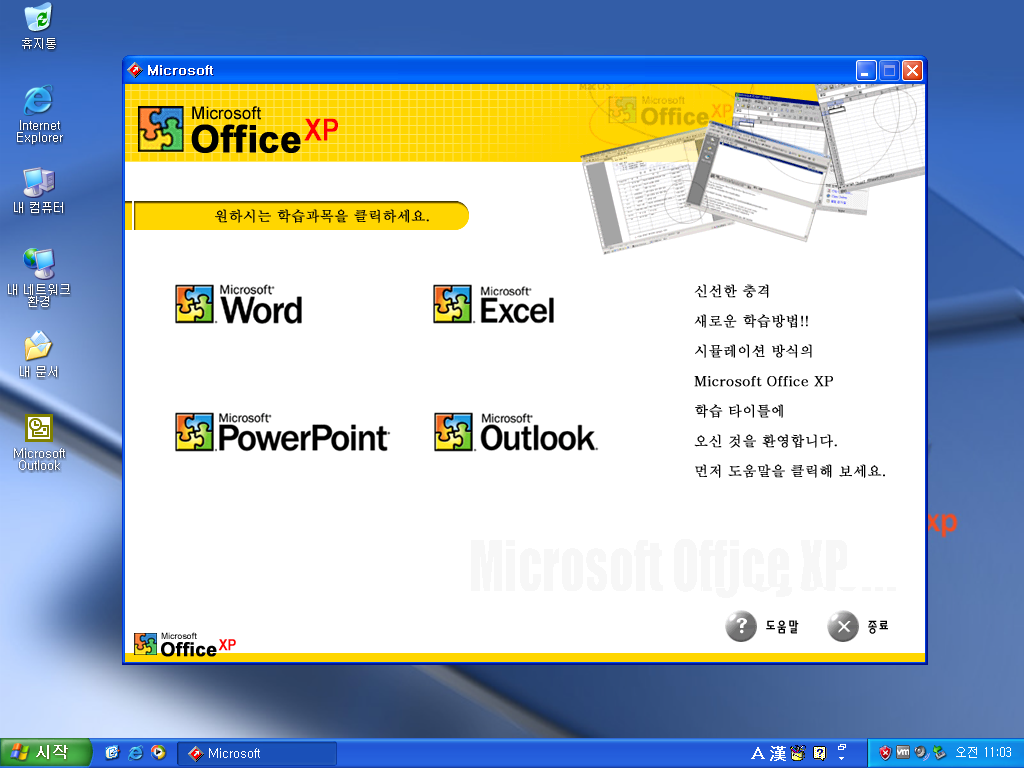Screen dimensions: 1024x768
Task: Click the '신선한 충격' text line
Action: pyautogui.click(x=732, y=291)
